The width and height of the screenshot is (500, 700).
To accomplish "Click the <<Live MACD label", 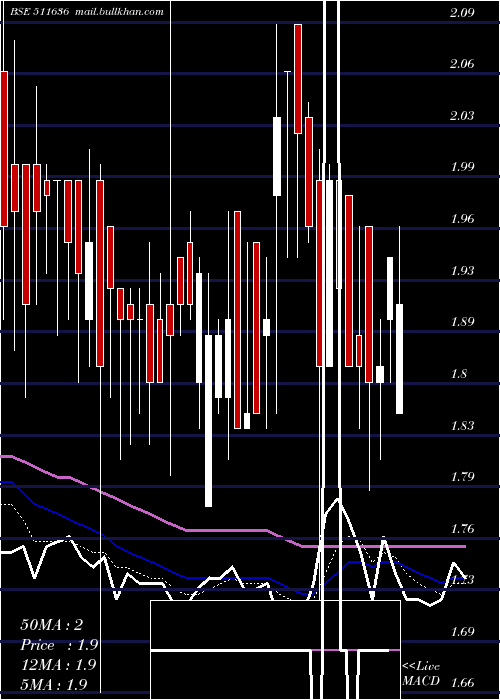I will [421, 674].
